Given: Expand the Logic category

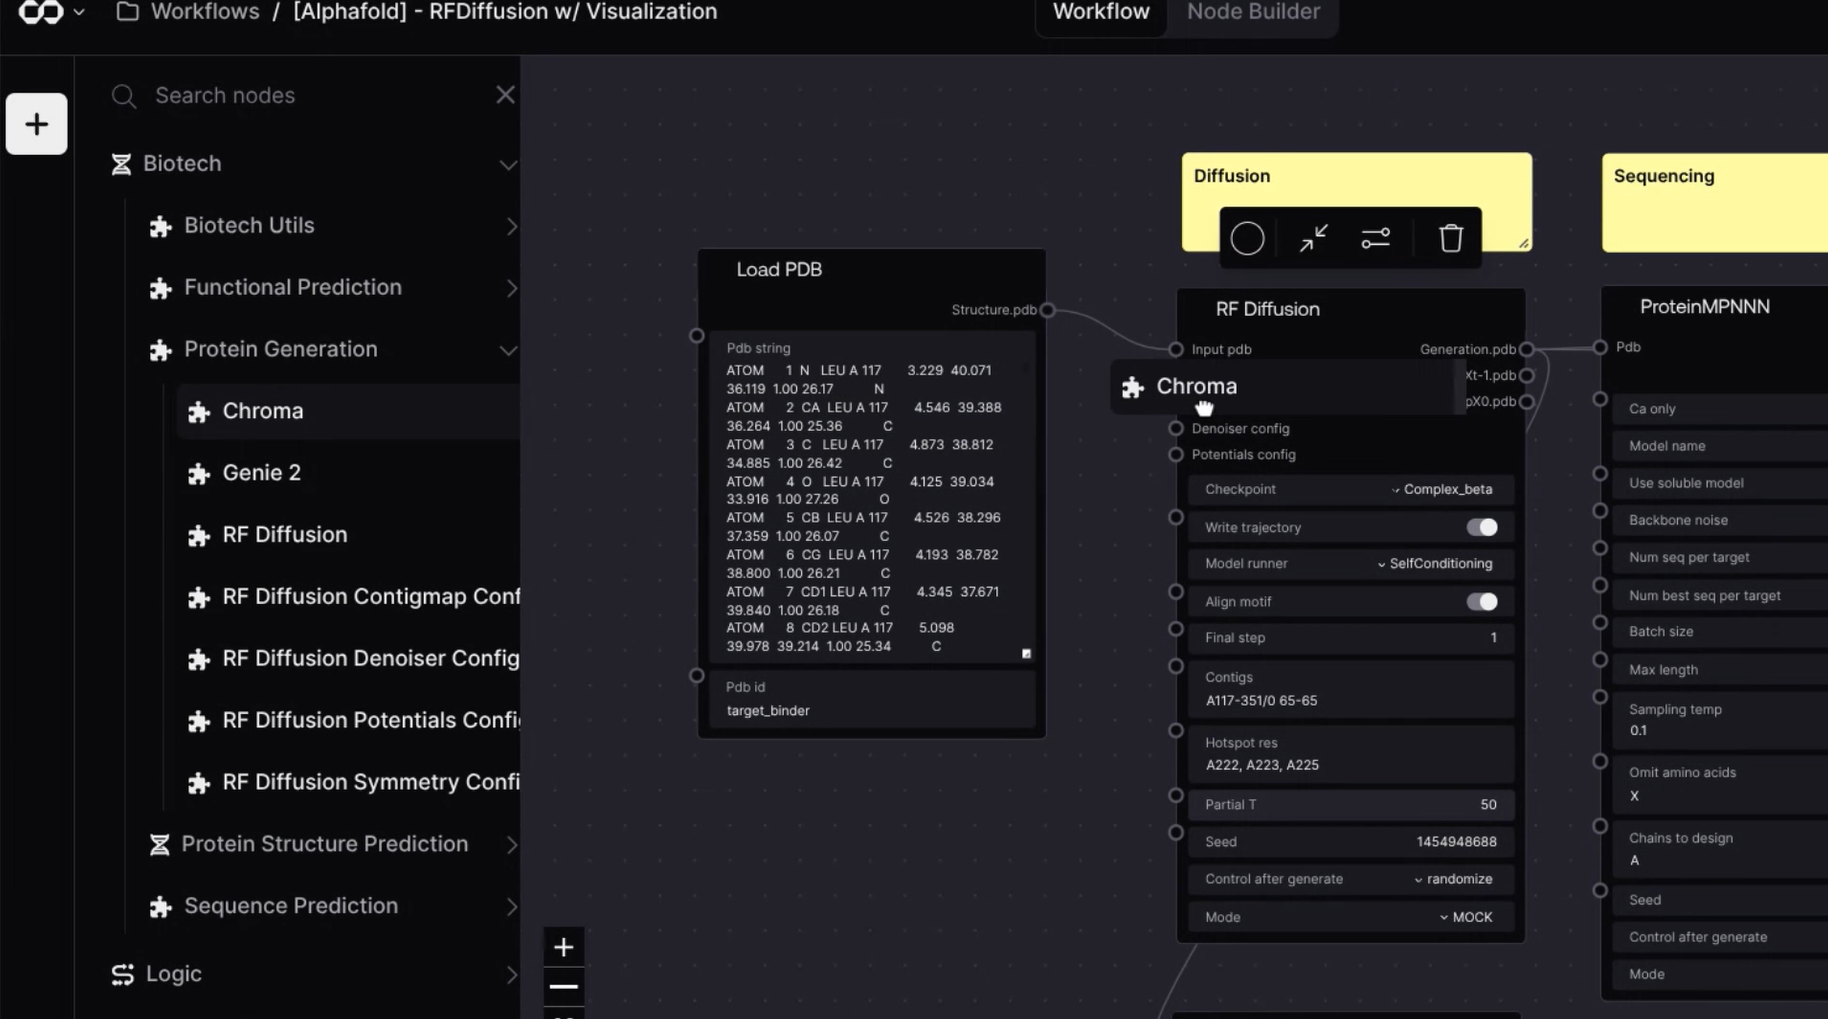Looking at the screenshot, I should 511,975.
